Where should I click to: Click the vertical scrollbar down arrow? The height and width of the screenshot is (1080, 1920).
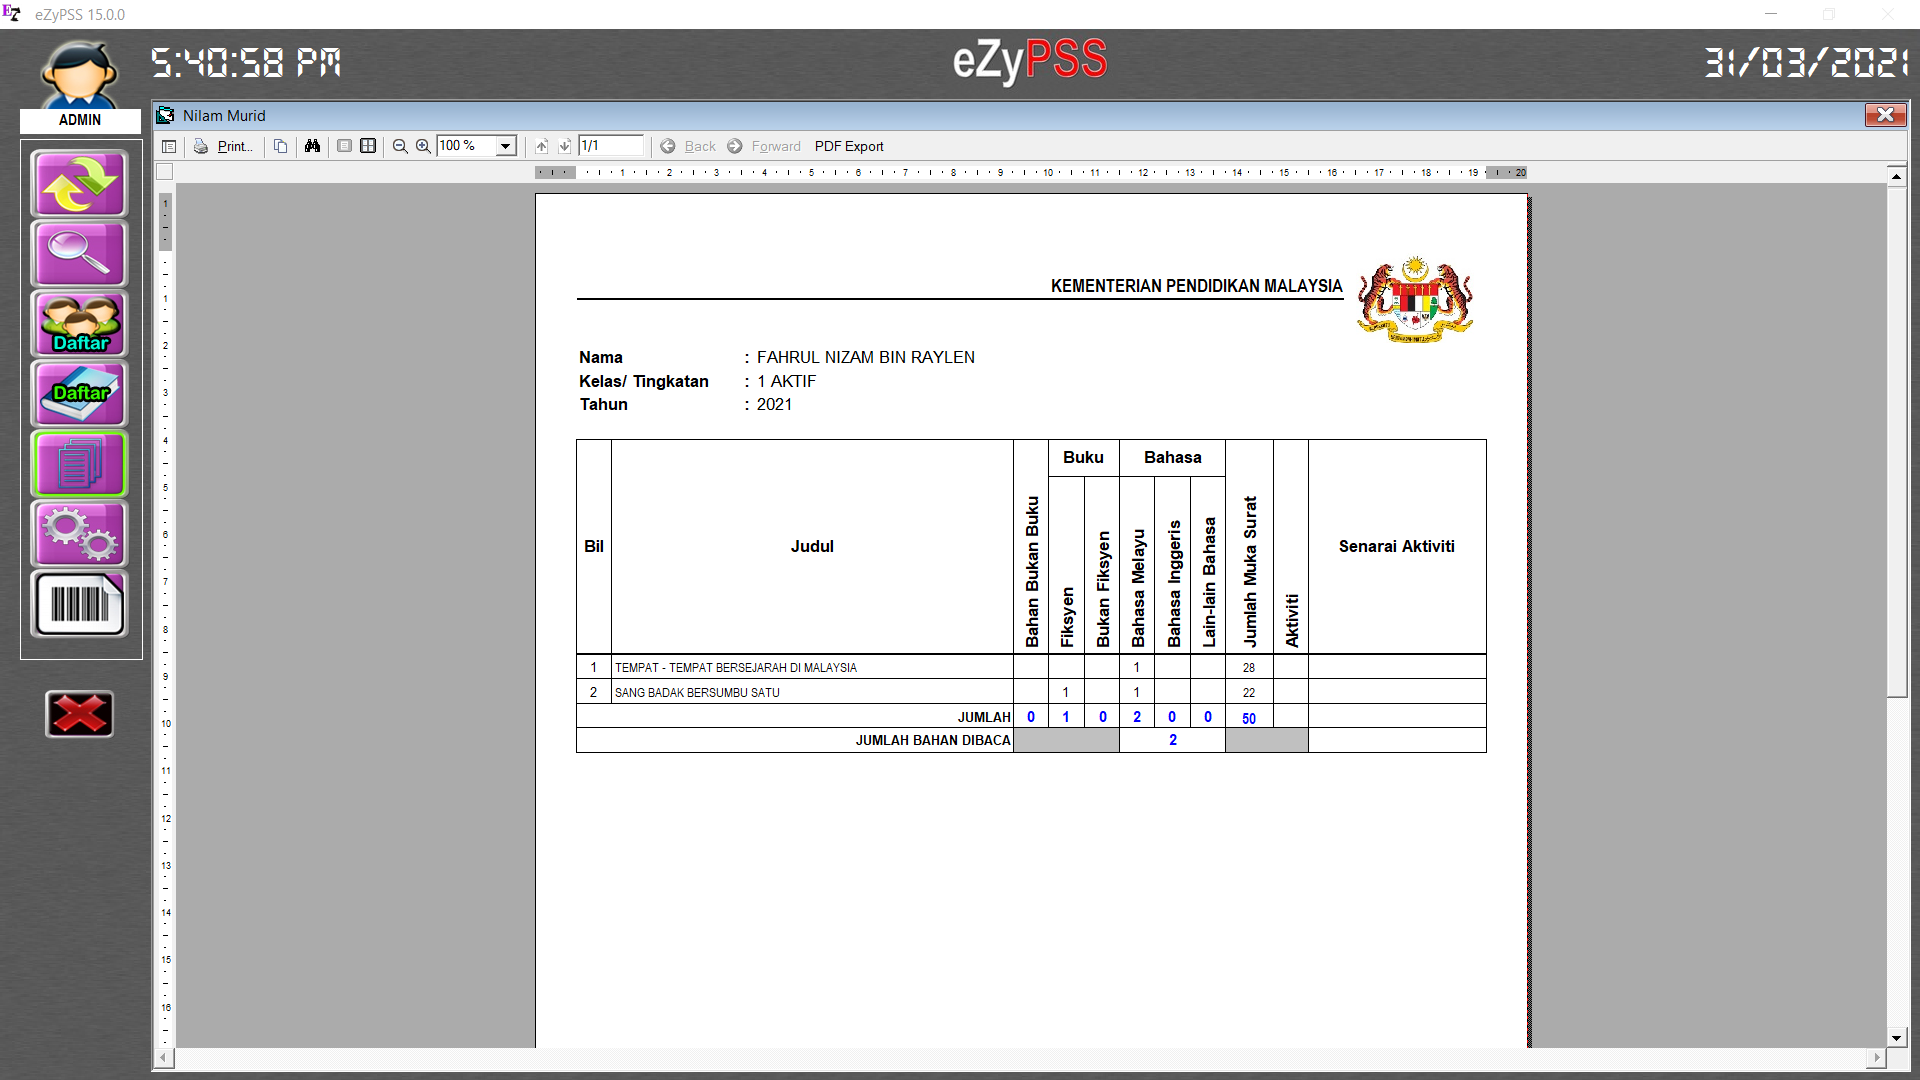[x=1896, y=1038]
